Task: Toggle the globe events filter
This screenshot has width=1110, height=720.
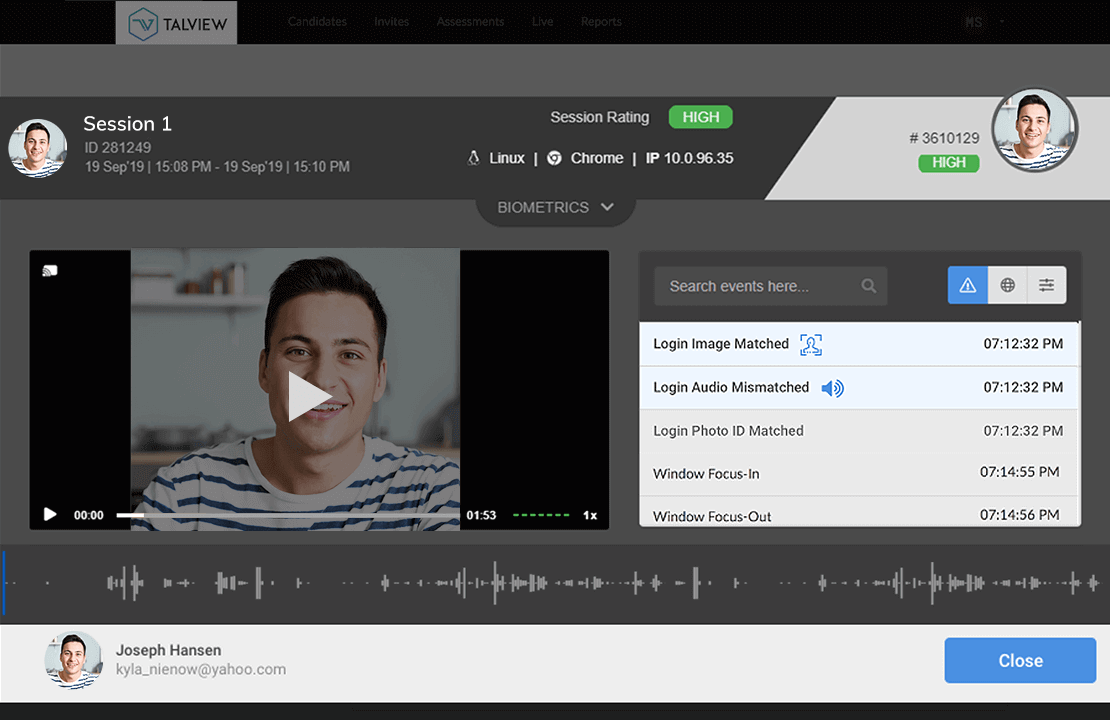Action: click(x=1007, y=286)
